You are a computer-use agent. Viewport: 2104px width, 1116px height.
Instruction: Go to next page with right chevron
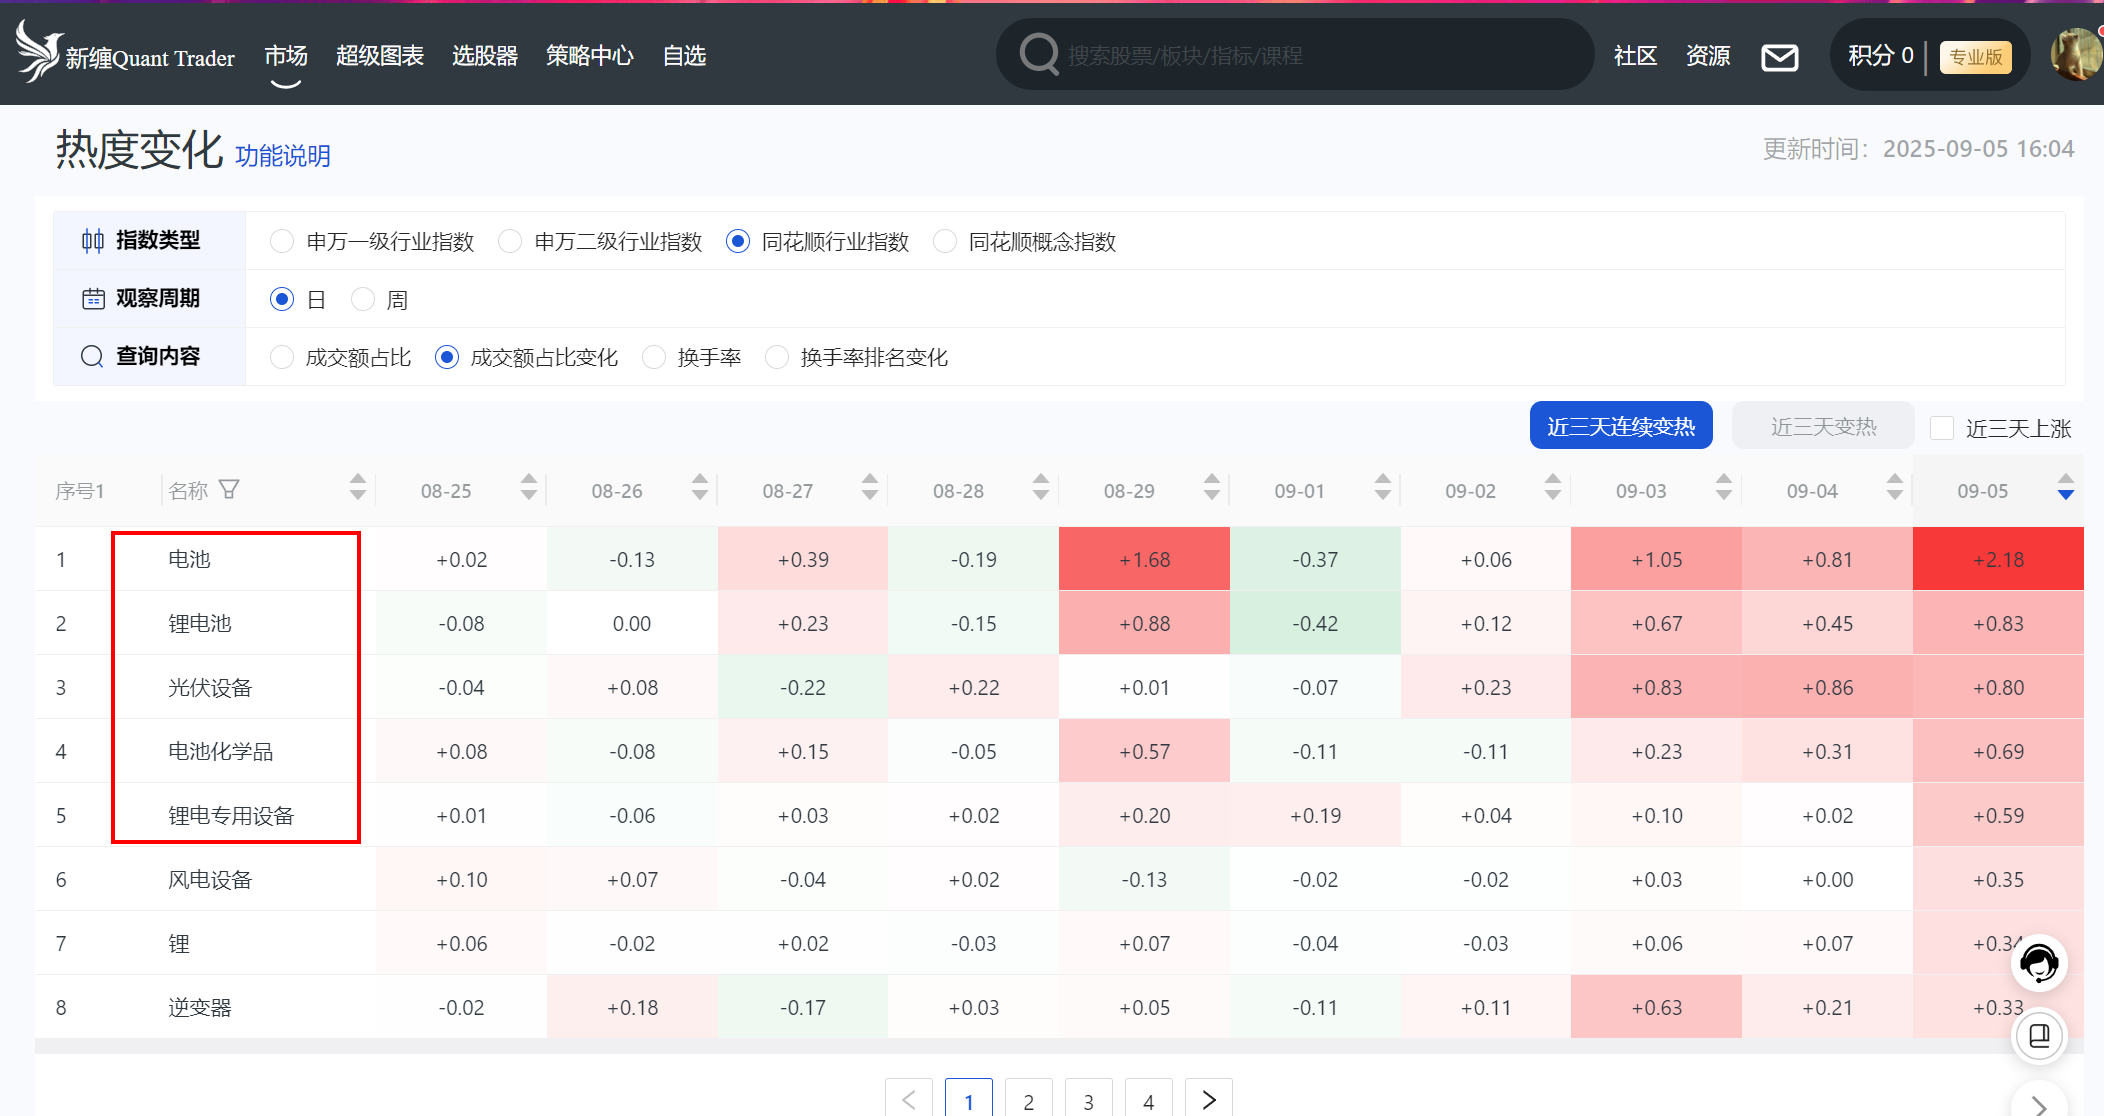pos(1208,1100)
